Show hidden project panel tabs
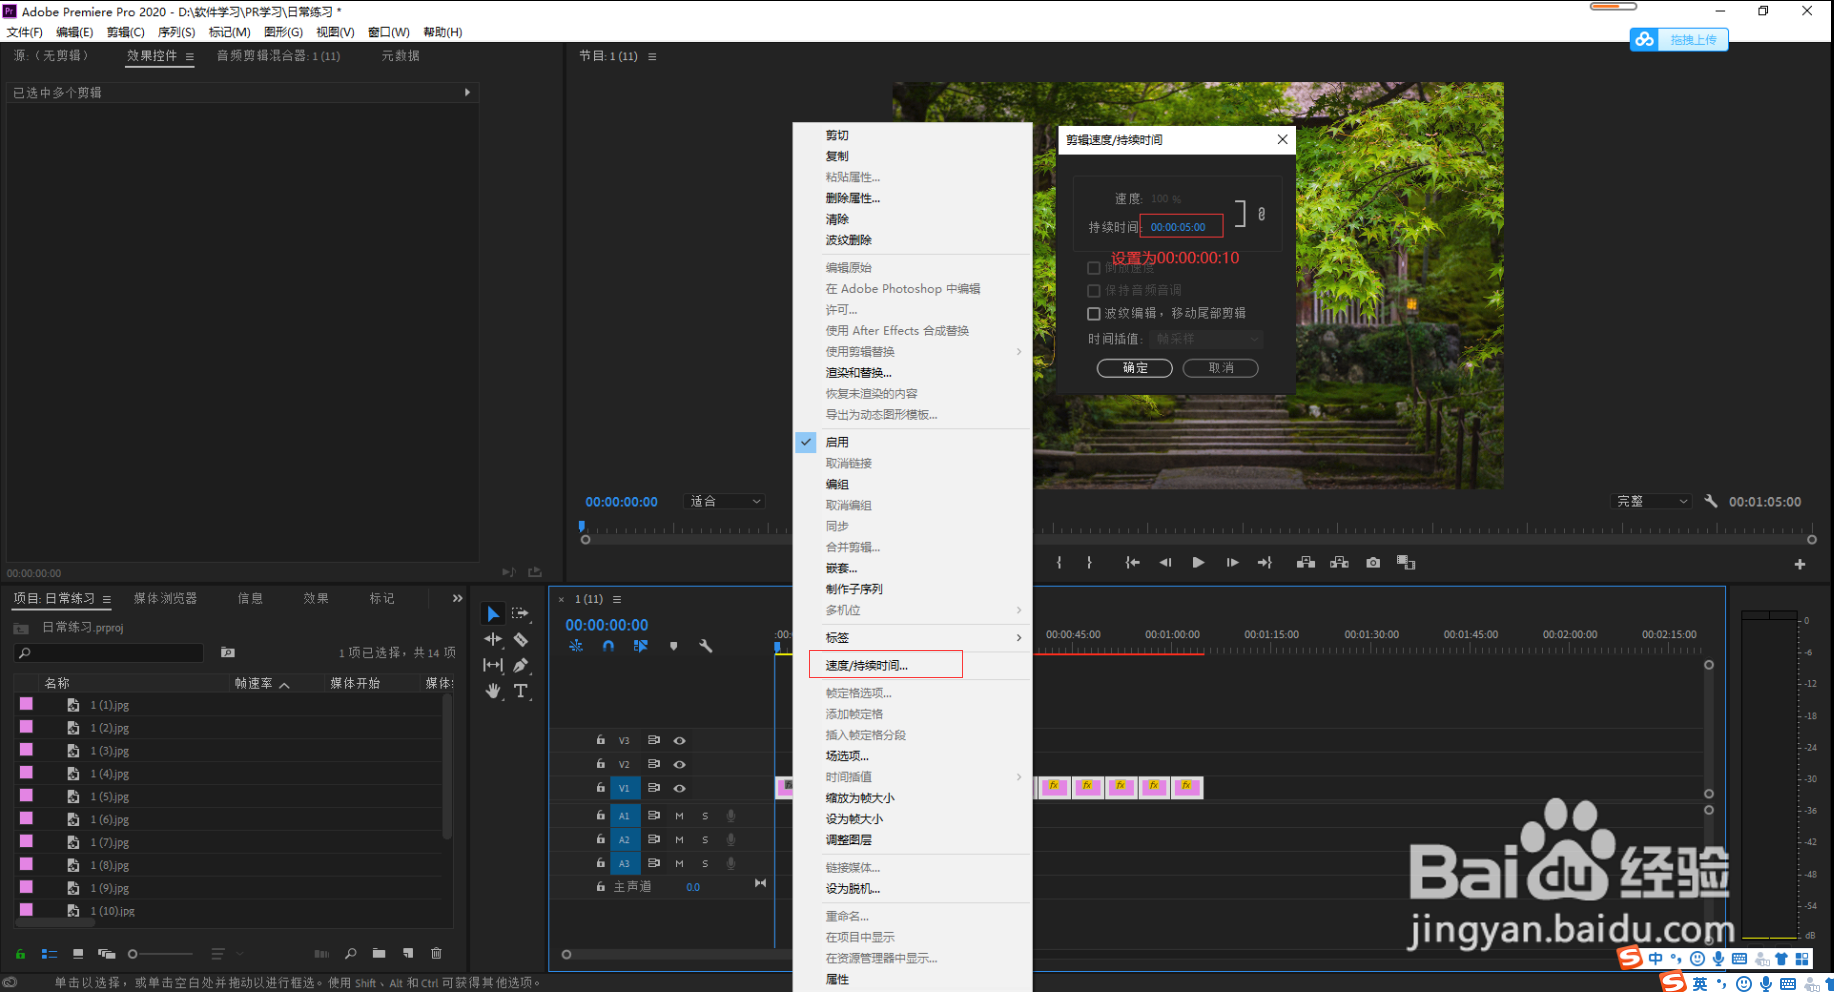The height and width of the screenshot is (992, 1834). click(457, 598)
